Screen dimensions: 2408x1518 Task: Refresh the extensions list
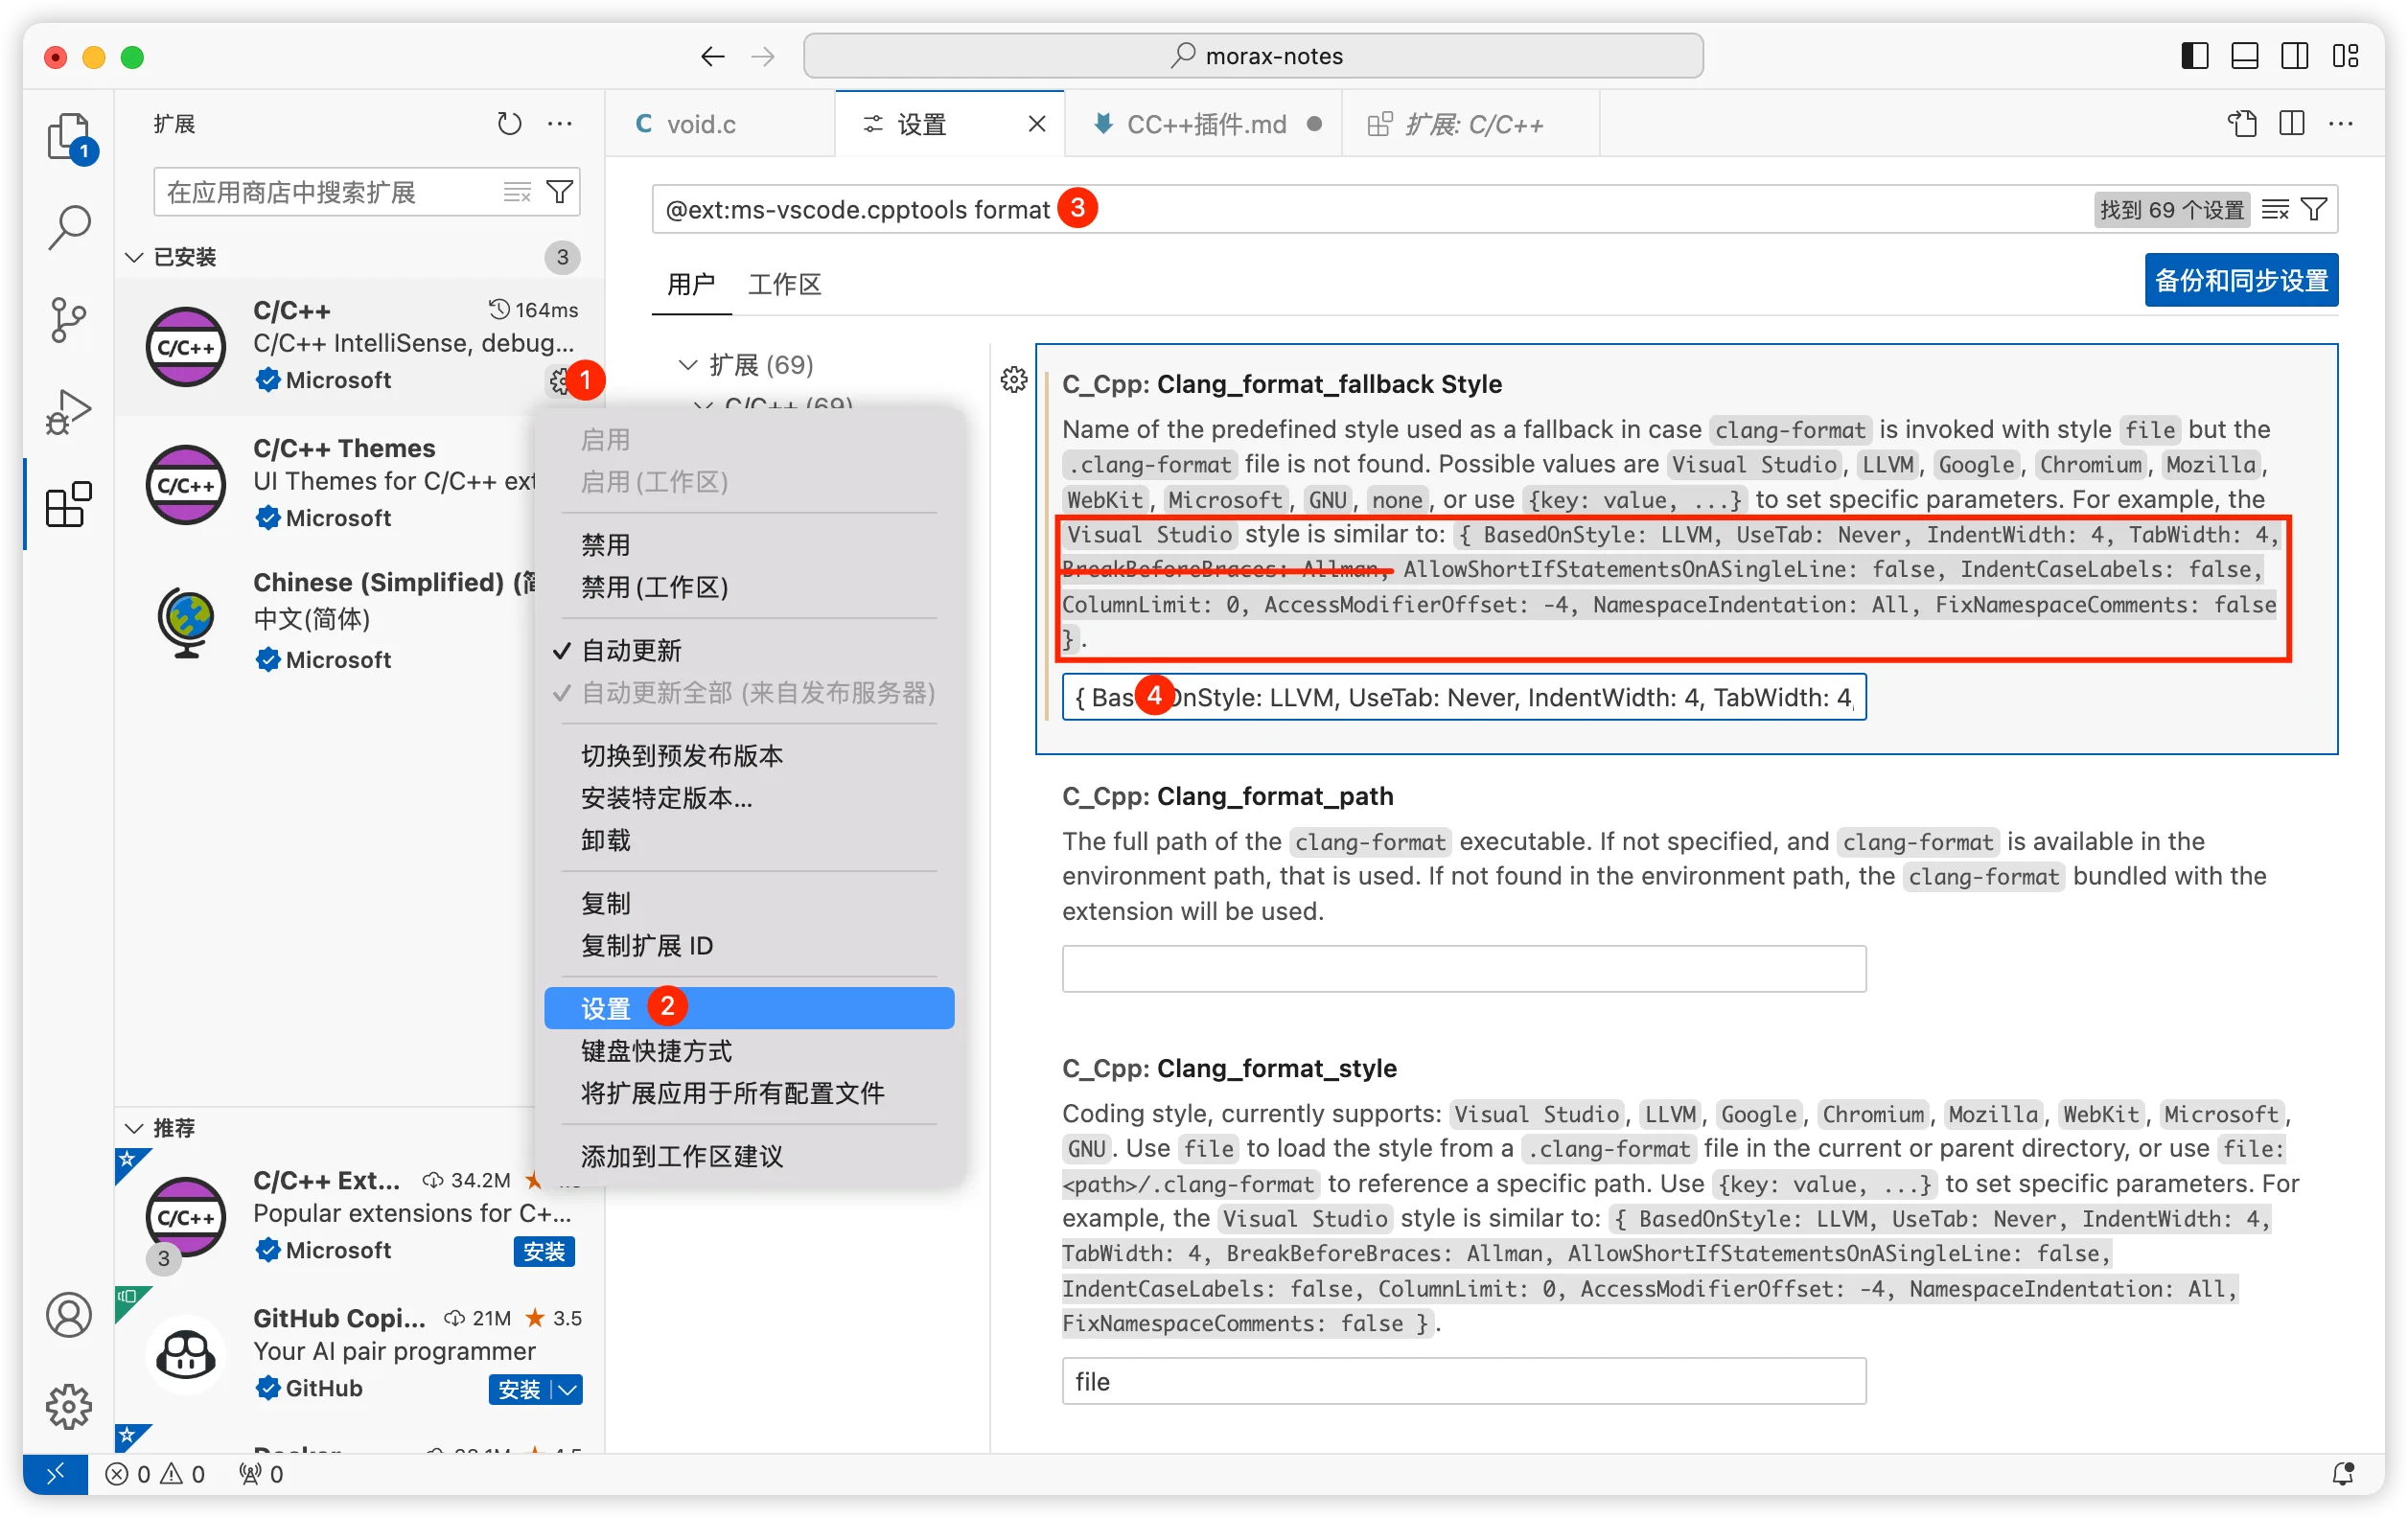(x=509, y=124)
